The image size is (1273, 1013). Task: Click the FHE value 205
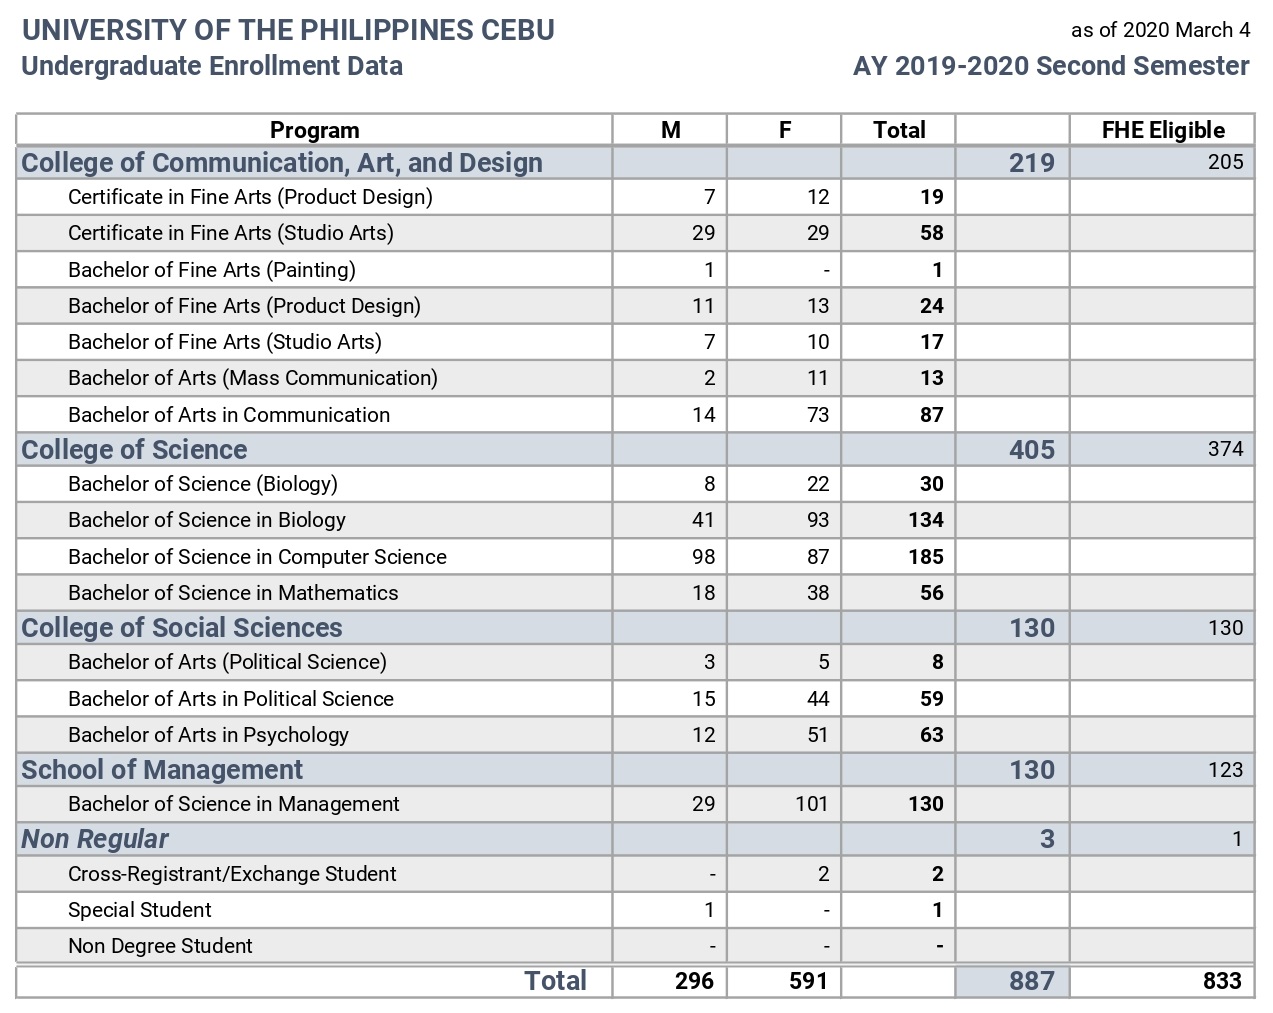pyautogui.click(x=1225, y=162)
